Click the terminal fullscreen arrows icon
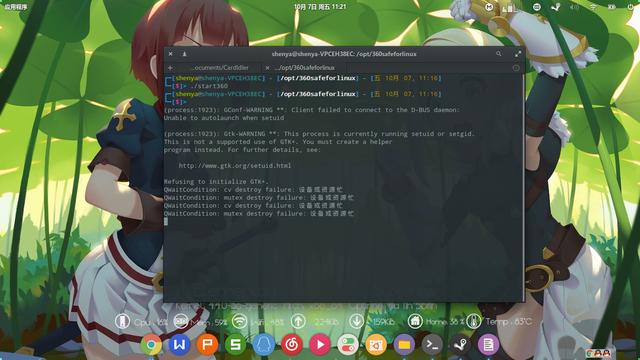 (x=518, y=53)
